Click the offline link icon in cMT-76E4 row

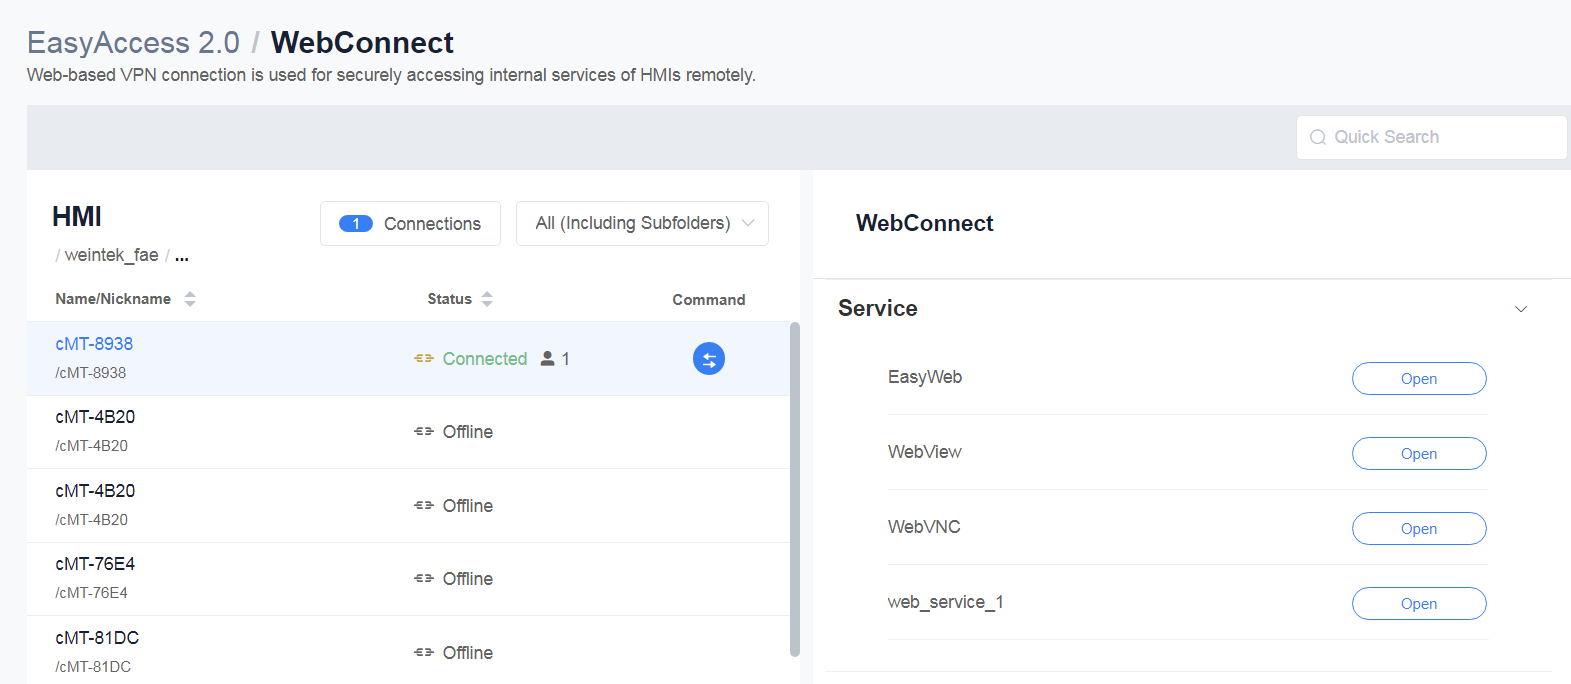pos(424,579)
